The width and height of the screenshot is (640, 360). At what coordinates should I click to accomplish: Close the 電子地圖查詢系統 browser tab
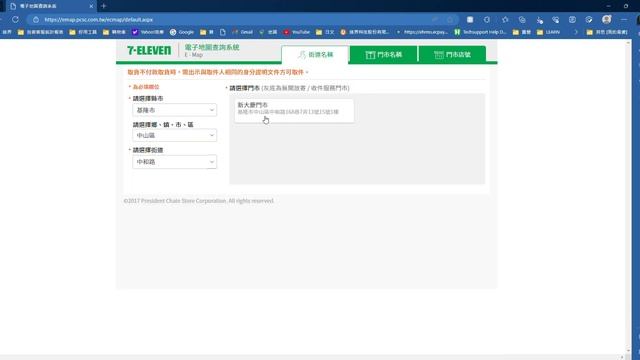coord(91,6)
